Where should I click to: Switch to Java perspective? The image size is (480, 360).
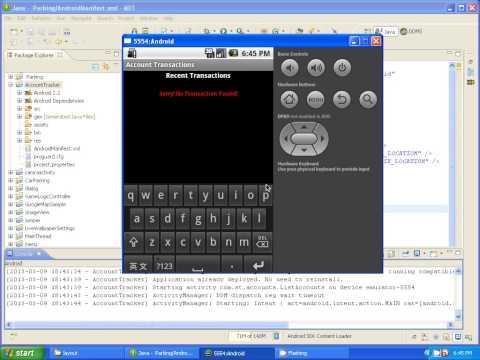tap(386, 32)
